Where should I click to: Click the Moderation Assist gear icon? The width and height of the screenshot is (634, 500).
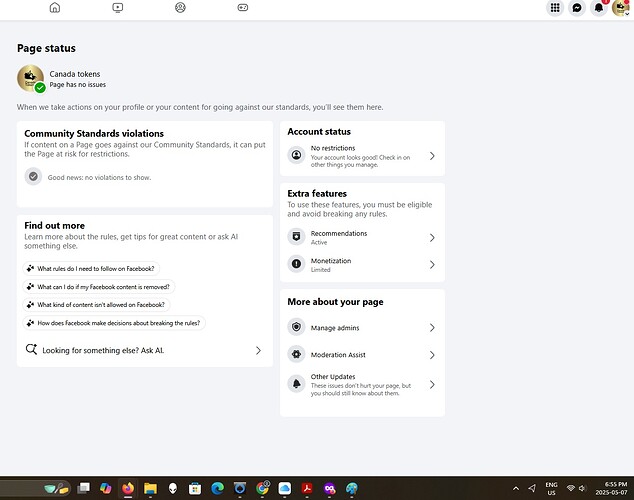pos(296,354)
